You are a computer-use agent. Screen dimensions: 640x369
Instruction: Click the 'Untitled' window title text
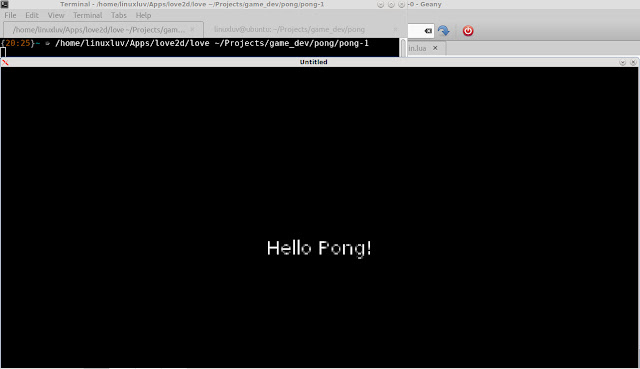pos(313,62)
